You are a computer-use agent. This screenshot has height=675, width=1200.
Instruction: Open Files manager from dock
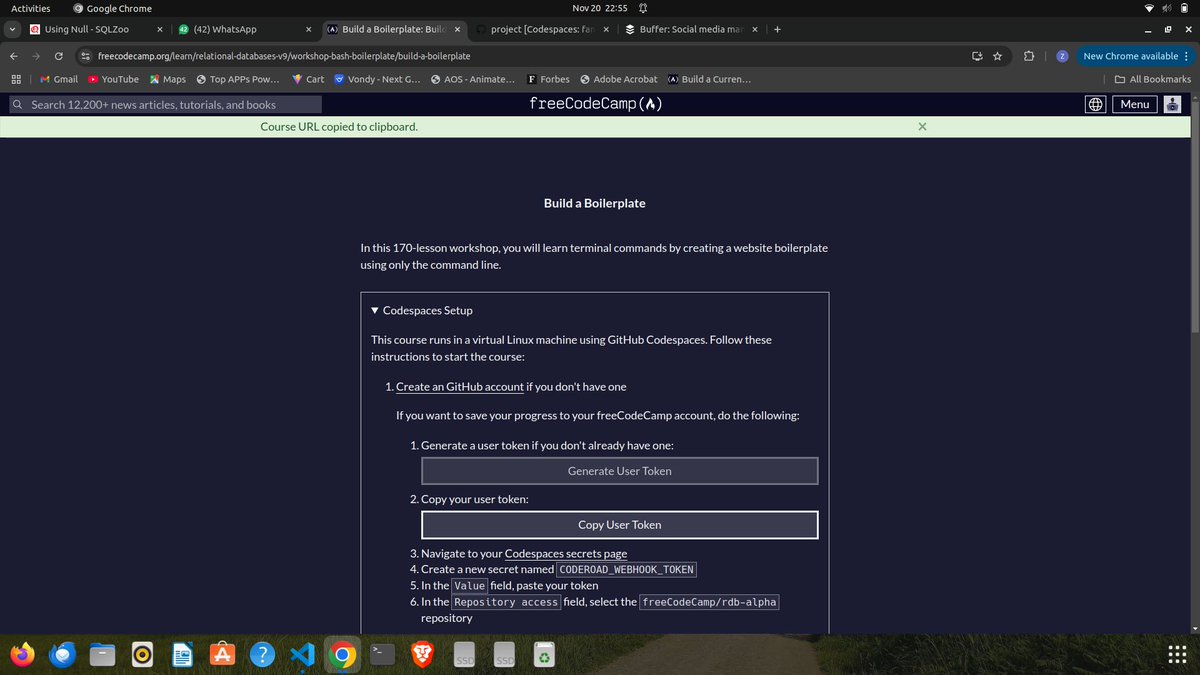point(103,654)
